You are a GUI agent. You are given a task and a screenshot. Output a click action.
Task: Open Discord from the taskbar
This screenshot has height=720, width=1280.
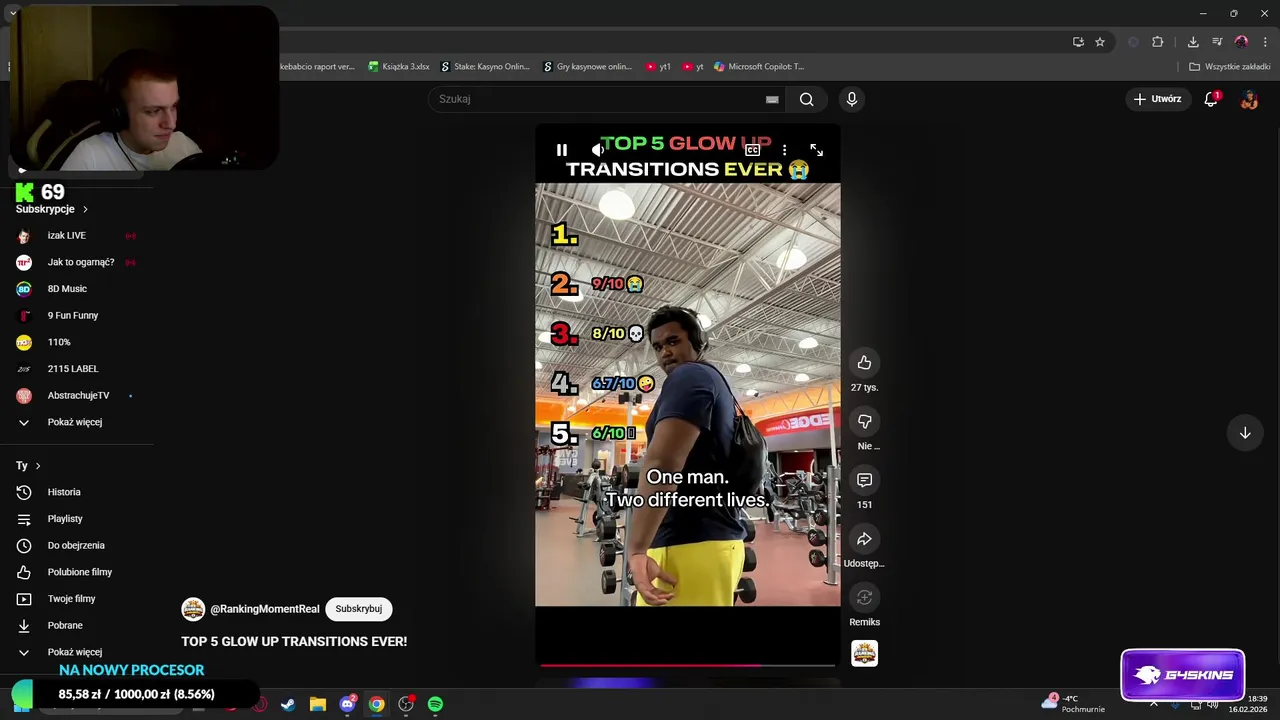click(x=347, y=704)
